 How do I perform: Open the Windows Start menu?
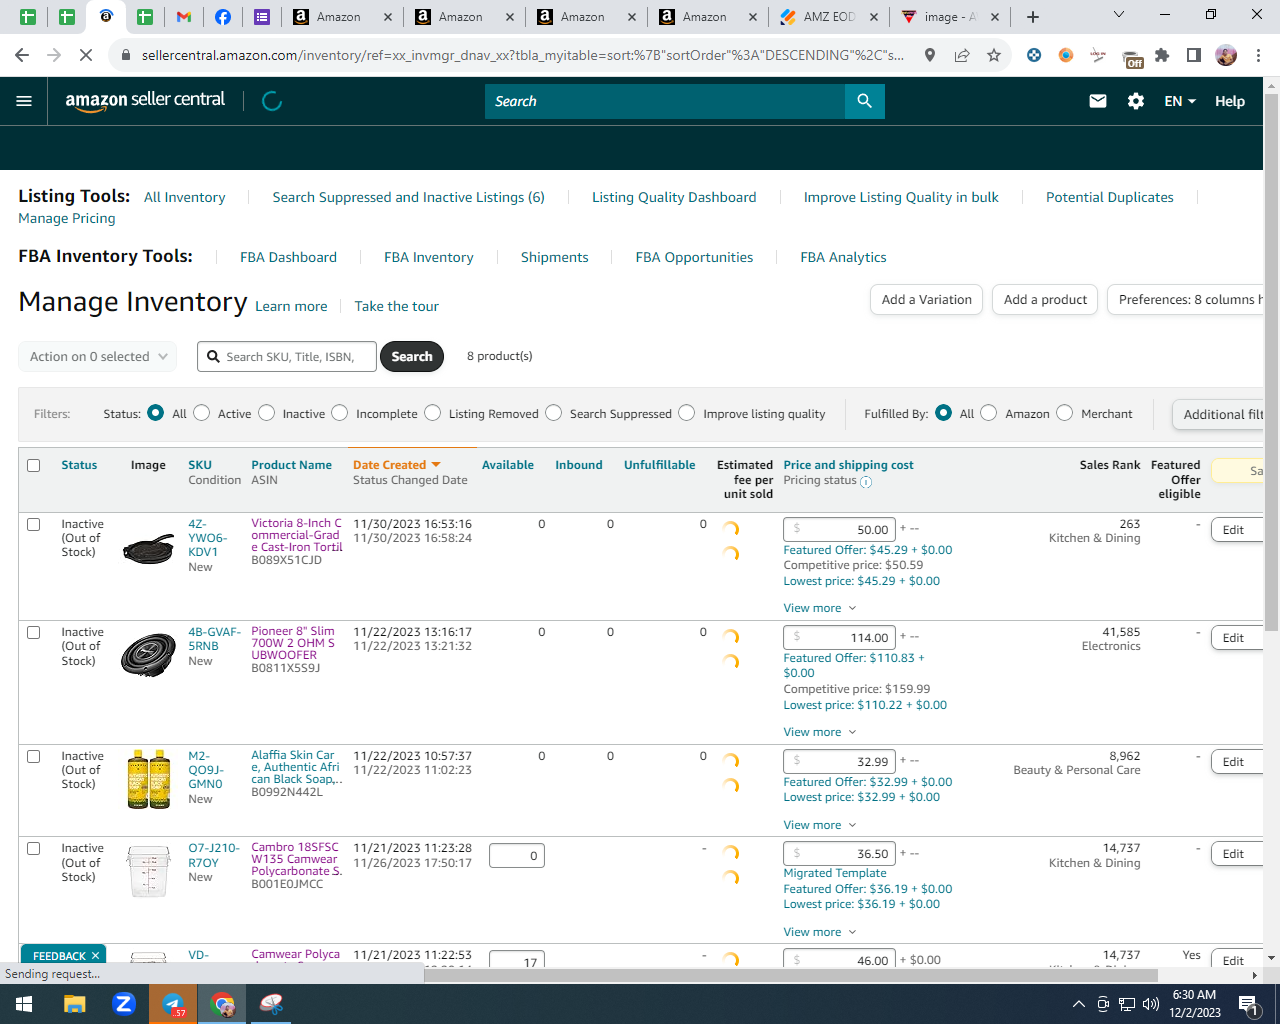(x=24, y=1004)
